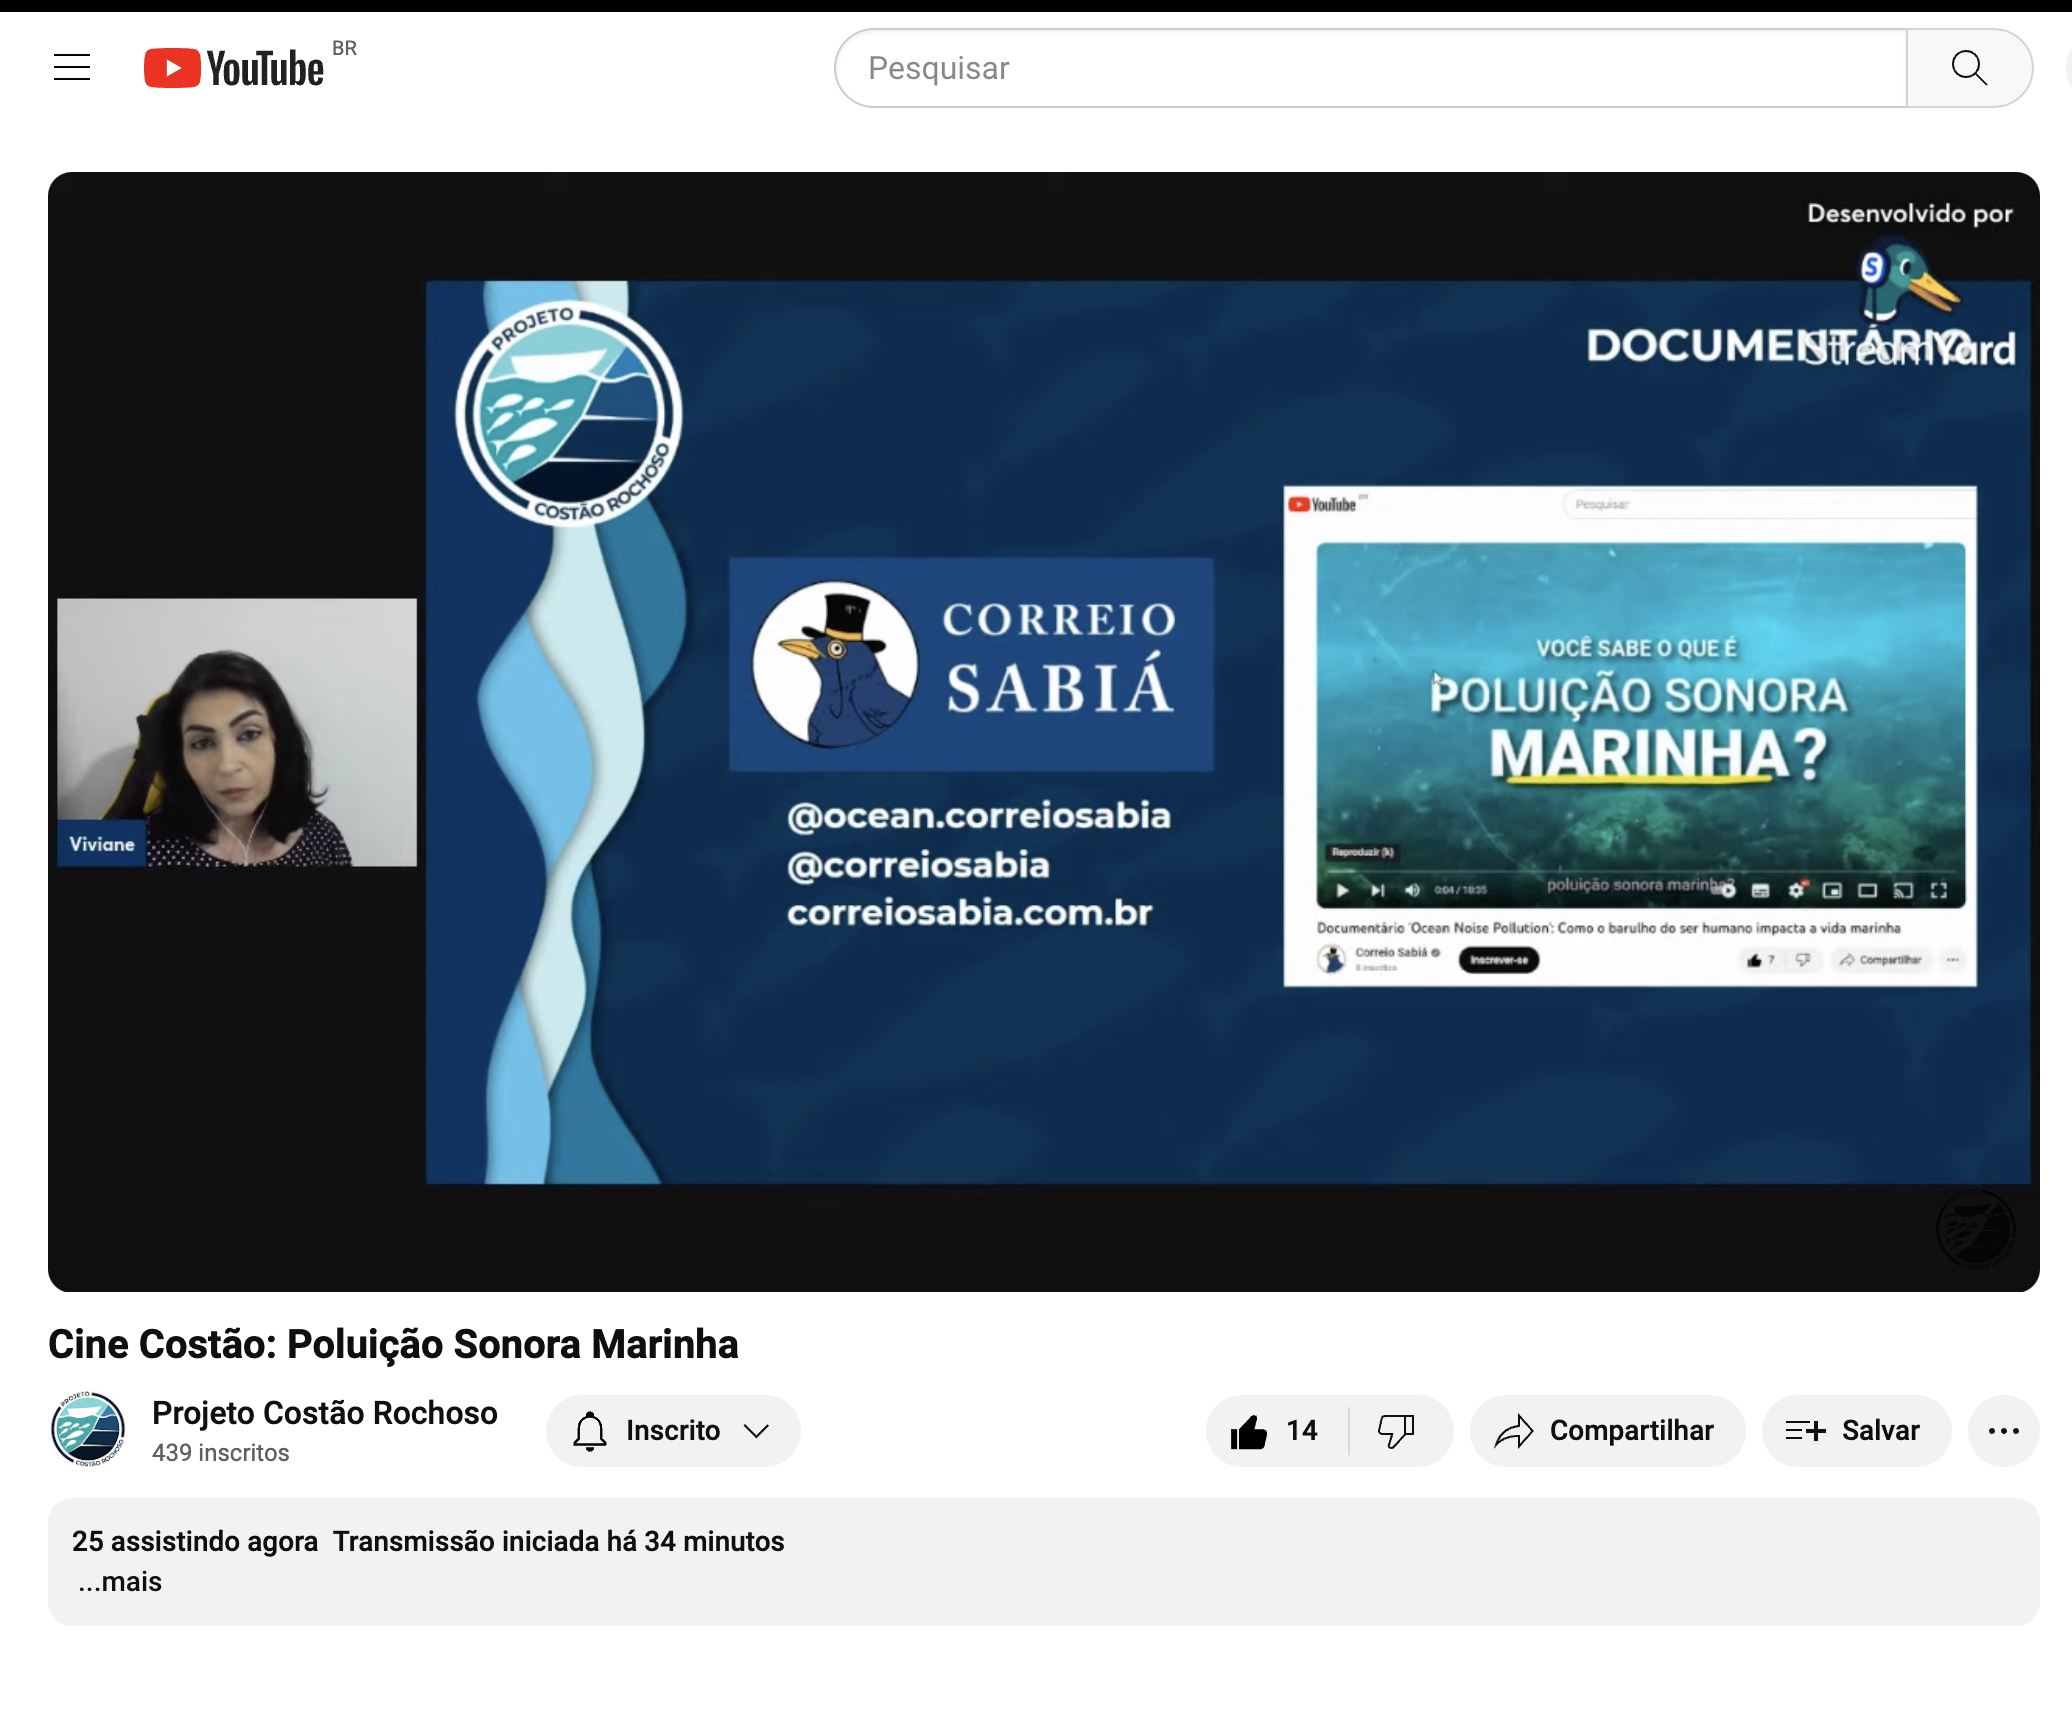Open the hamburger guide menu
This screenshot has width=2072, height=1718.
click(72, 68)
